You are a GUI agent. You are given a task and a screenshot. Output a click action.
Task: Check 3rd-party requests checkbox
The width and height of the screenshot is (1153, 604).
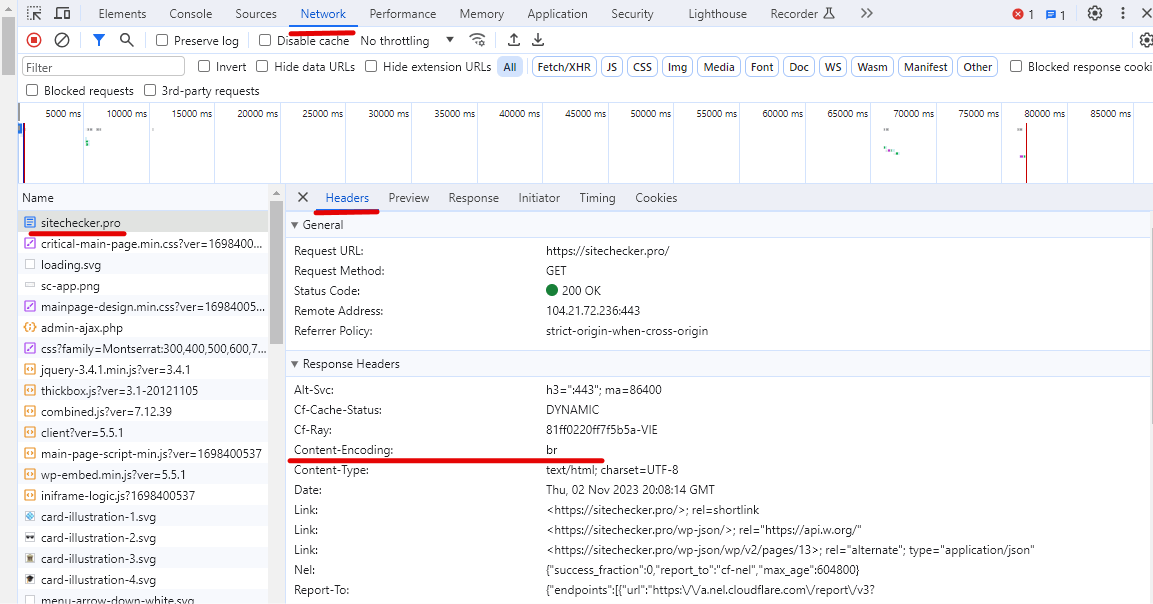click(149, 90)
